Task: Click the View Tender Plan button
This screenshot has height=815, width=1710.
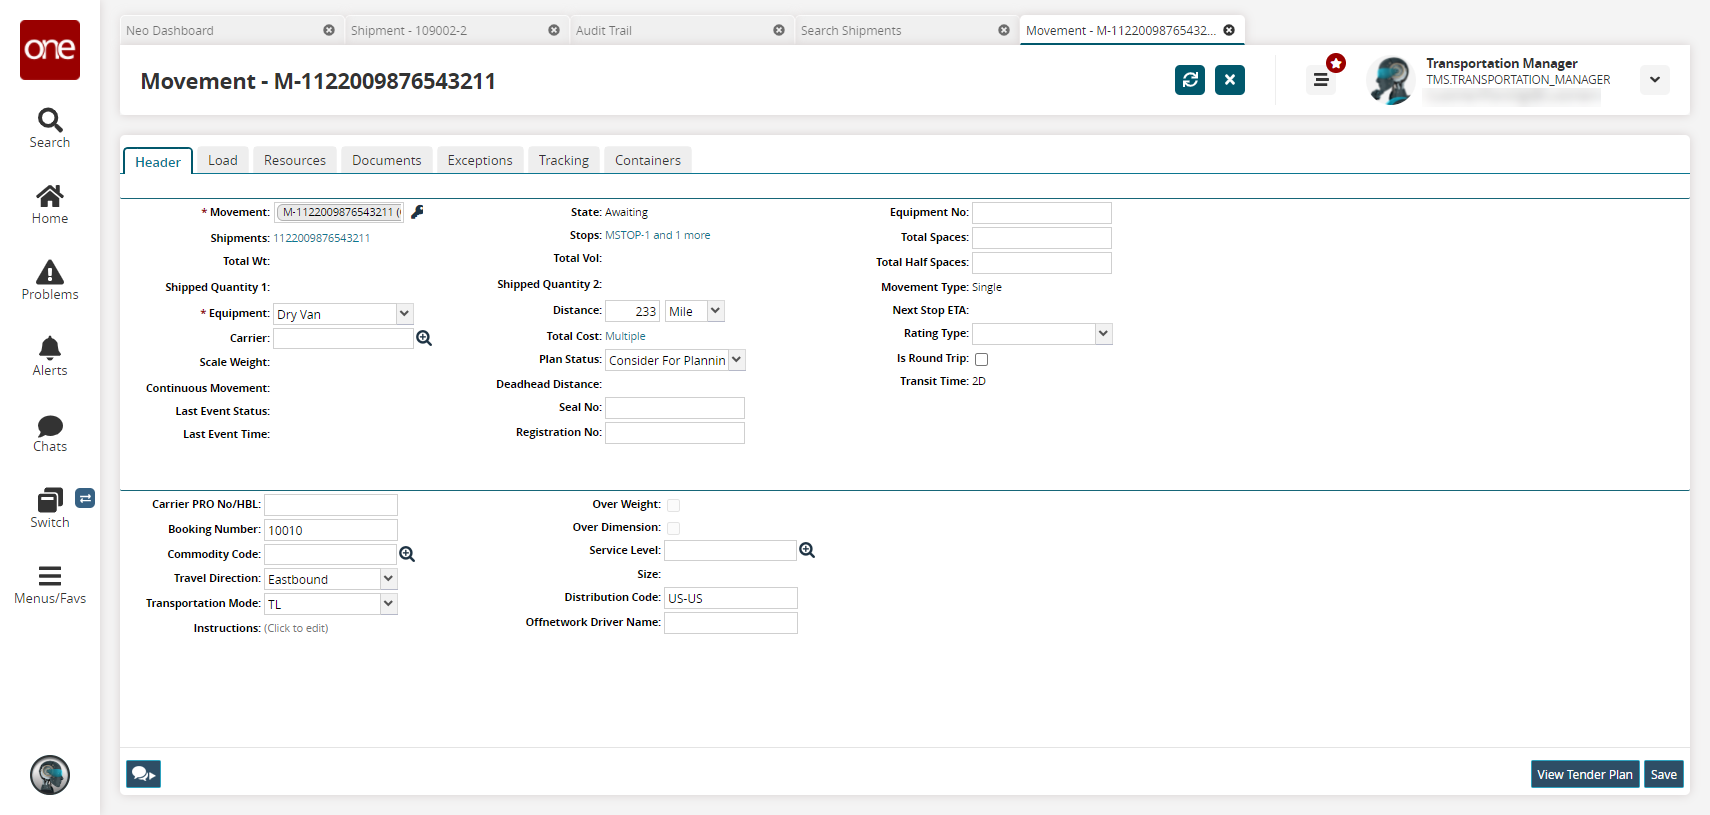Action: tap(1584, 774)
